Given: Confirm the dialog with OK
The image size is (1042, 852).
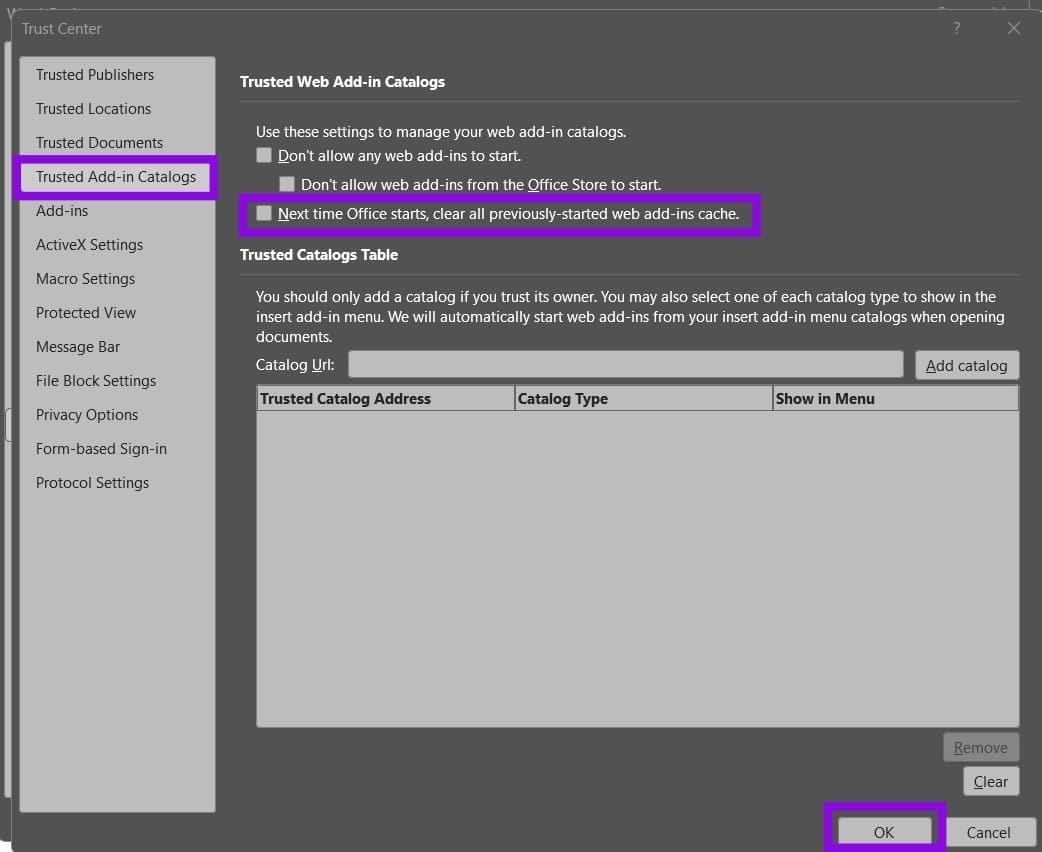Looking at the screenshot, I should [884, 832].
